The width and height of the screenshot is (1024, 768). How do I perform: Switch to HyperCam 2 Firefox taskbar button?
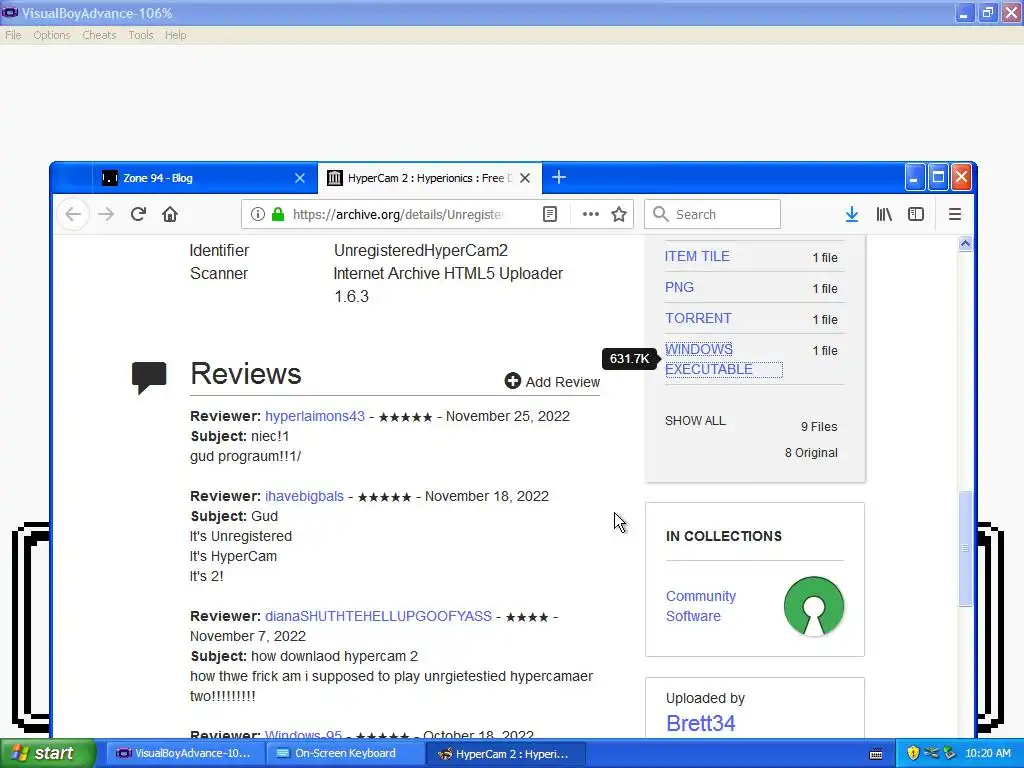coord(505,754)
